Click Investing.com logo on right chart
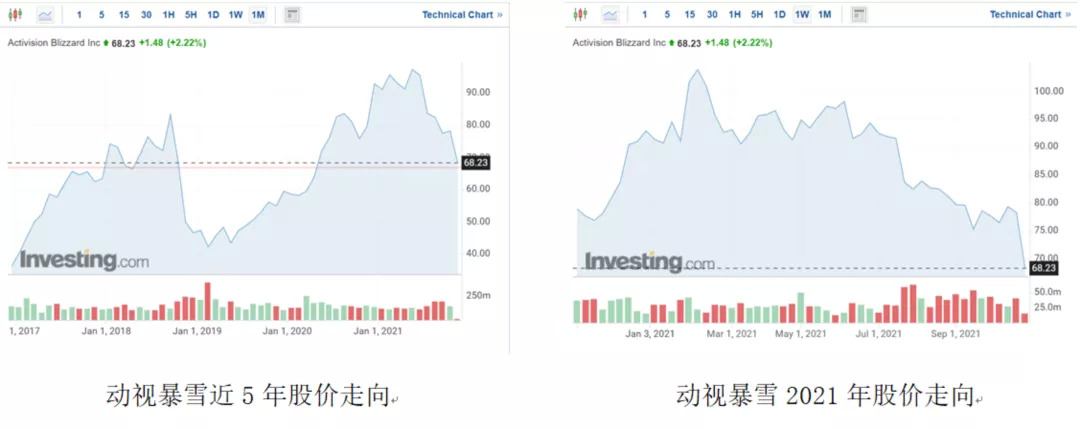 649,262
